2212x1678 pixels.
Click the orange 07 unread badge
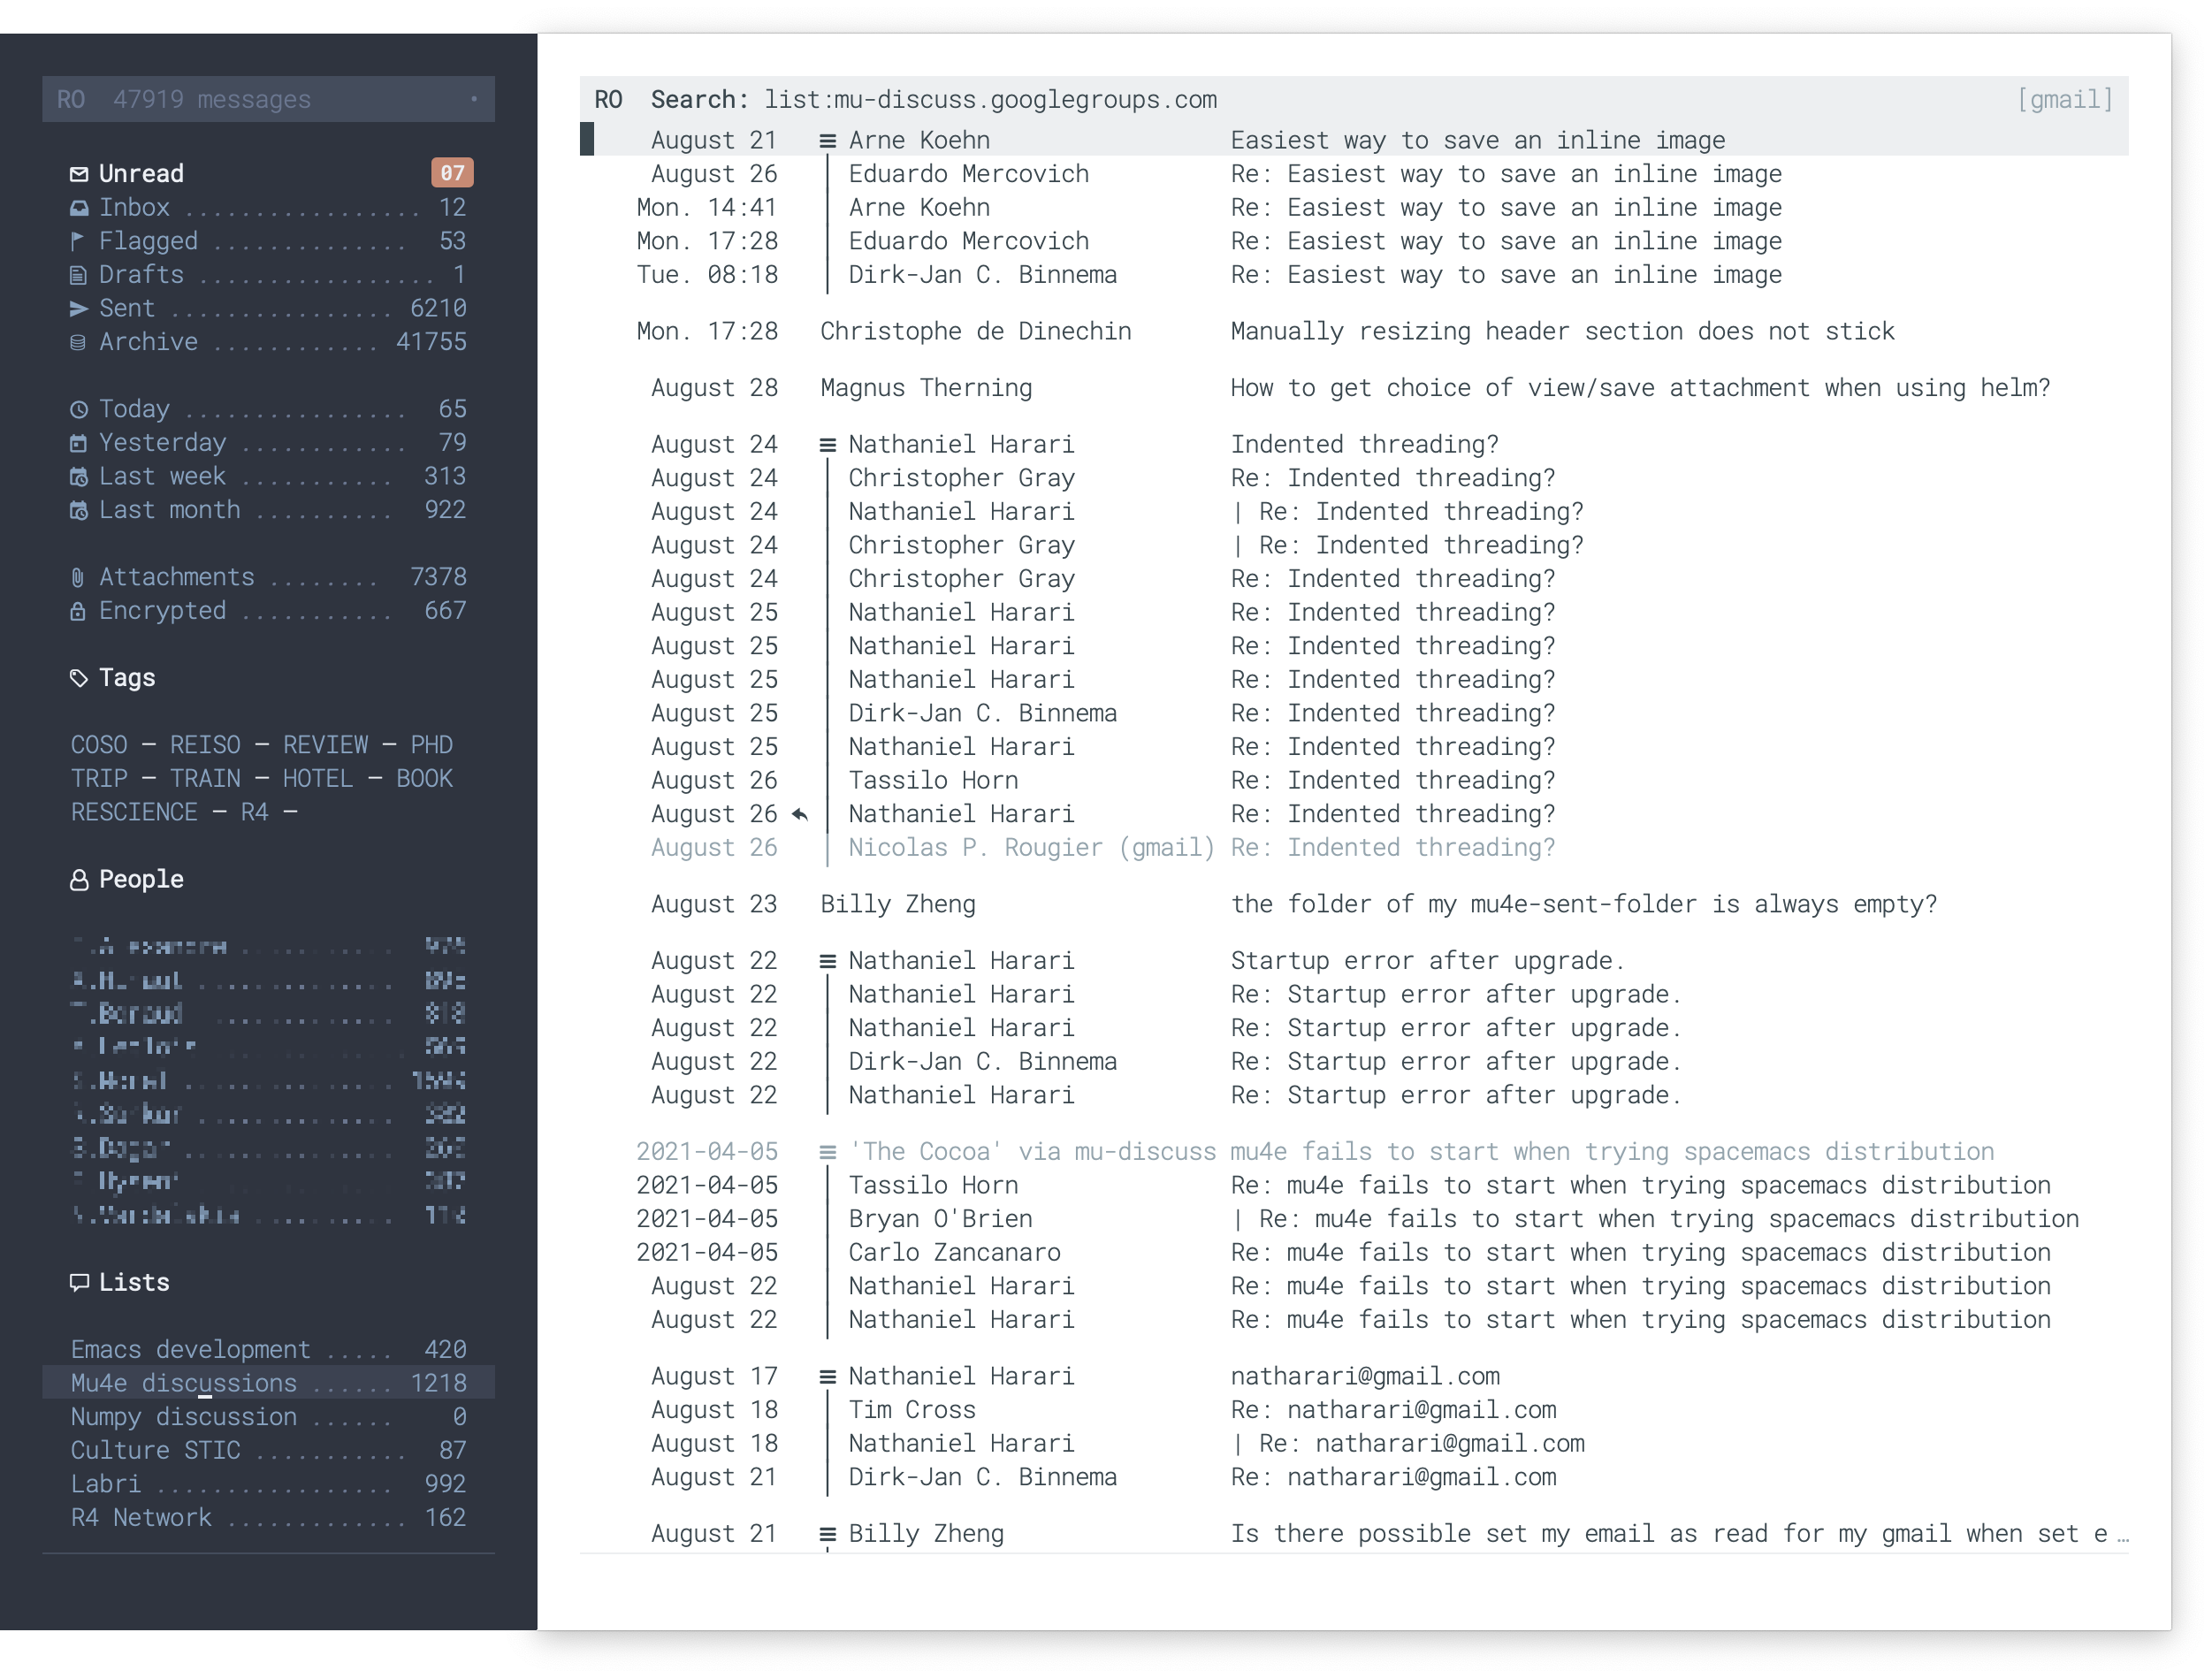click(452, 173)
